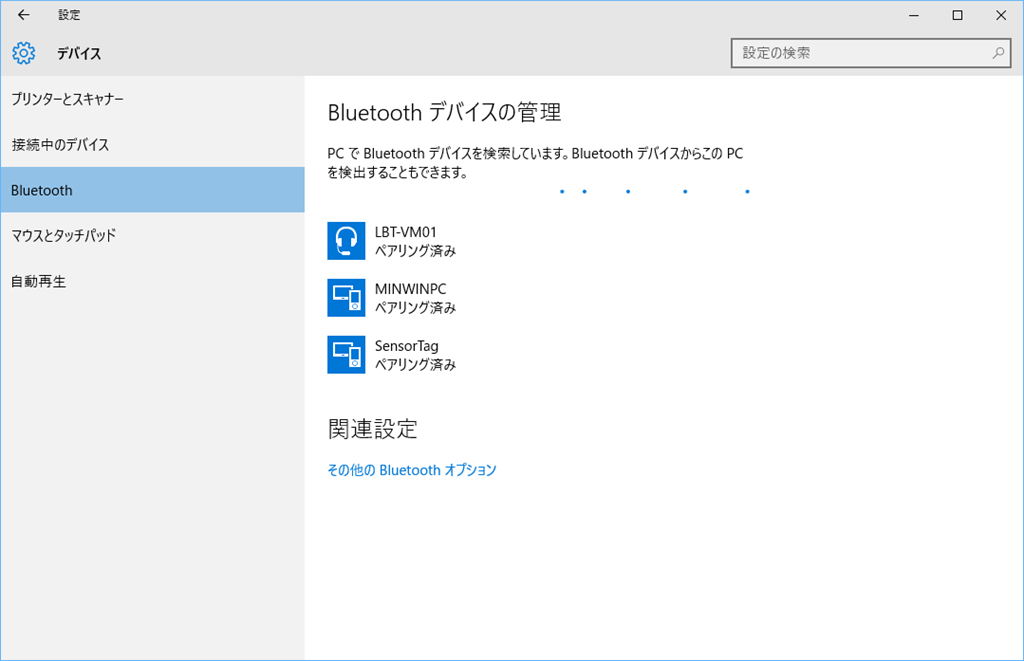Click ペアリング済み status under SensorTag
This screenshot has width=1024, height=661.
coord(415,365)
